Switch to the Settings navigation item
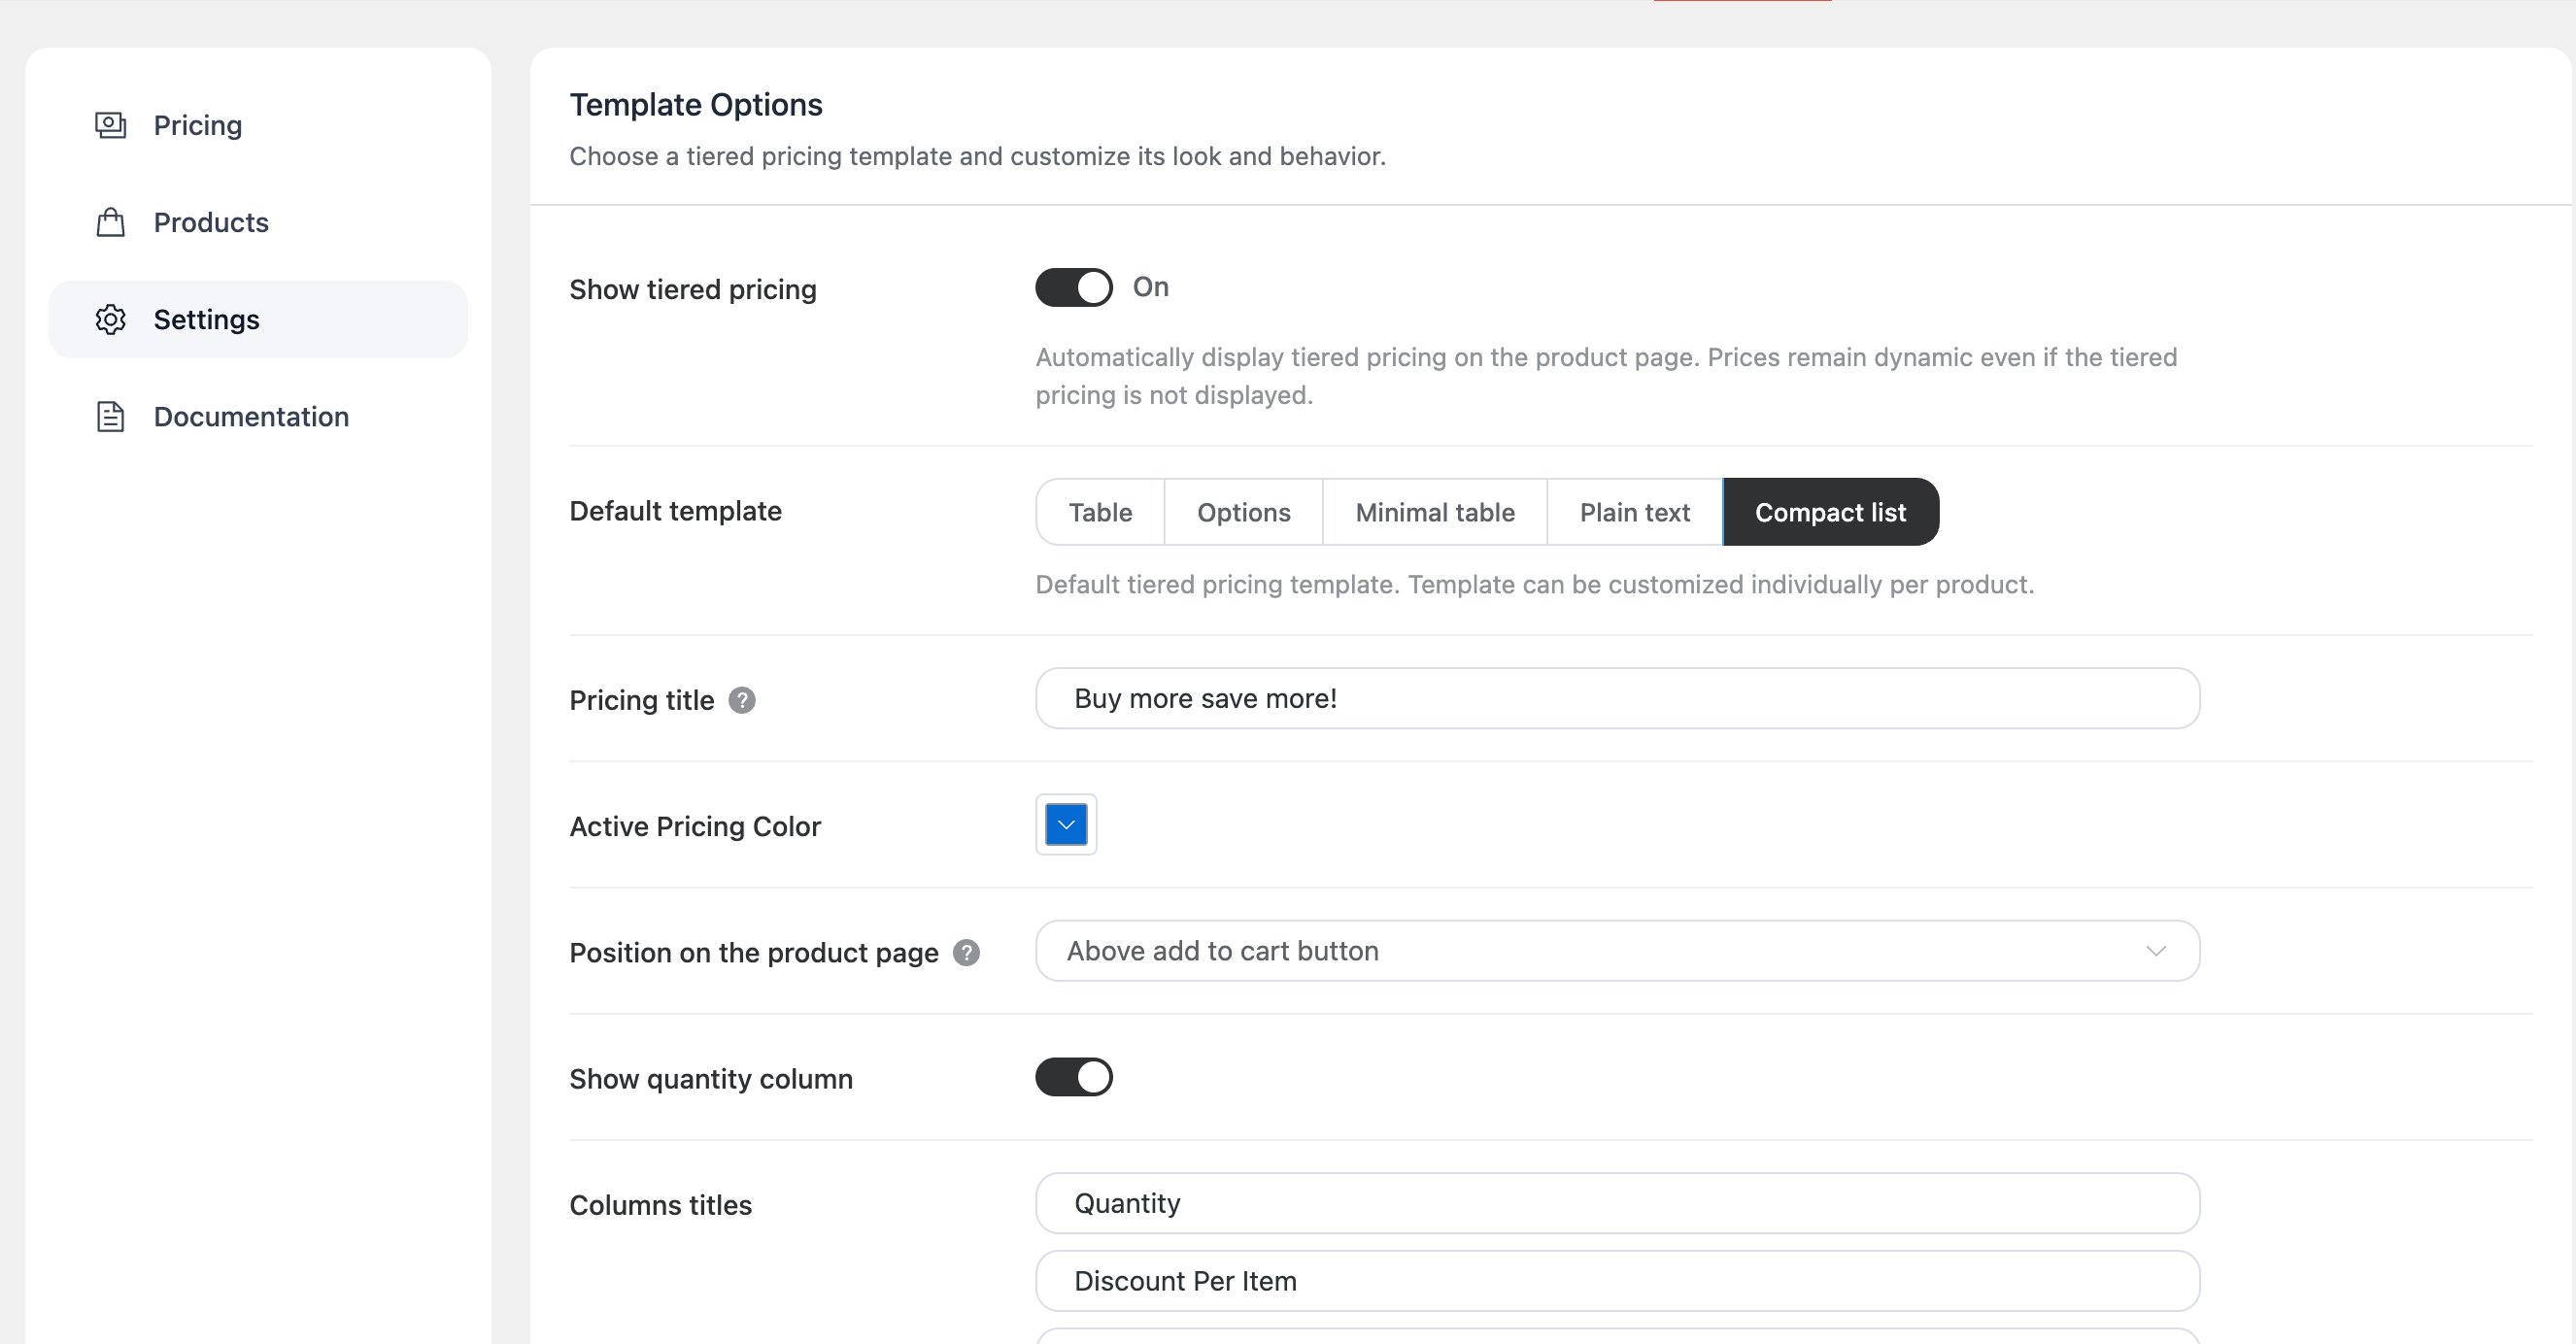The height and width of the screenshot is (1344, 2576). coord(206,319)
